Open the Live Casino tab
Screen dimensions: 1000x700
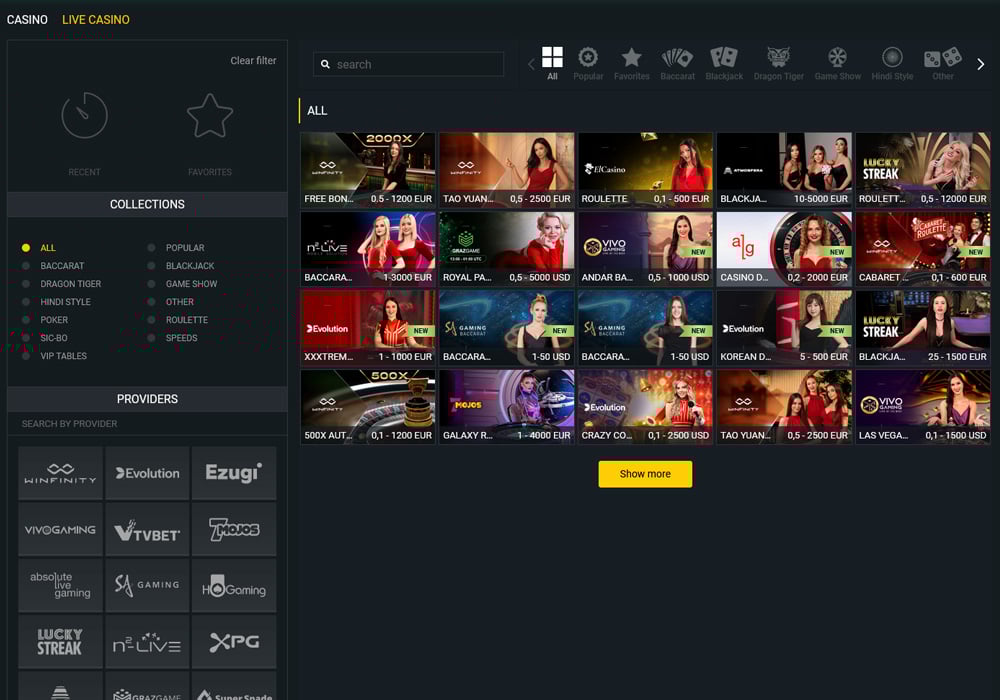pyautogui.click(x=96, y=19)
